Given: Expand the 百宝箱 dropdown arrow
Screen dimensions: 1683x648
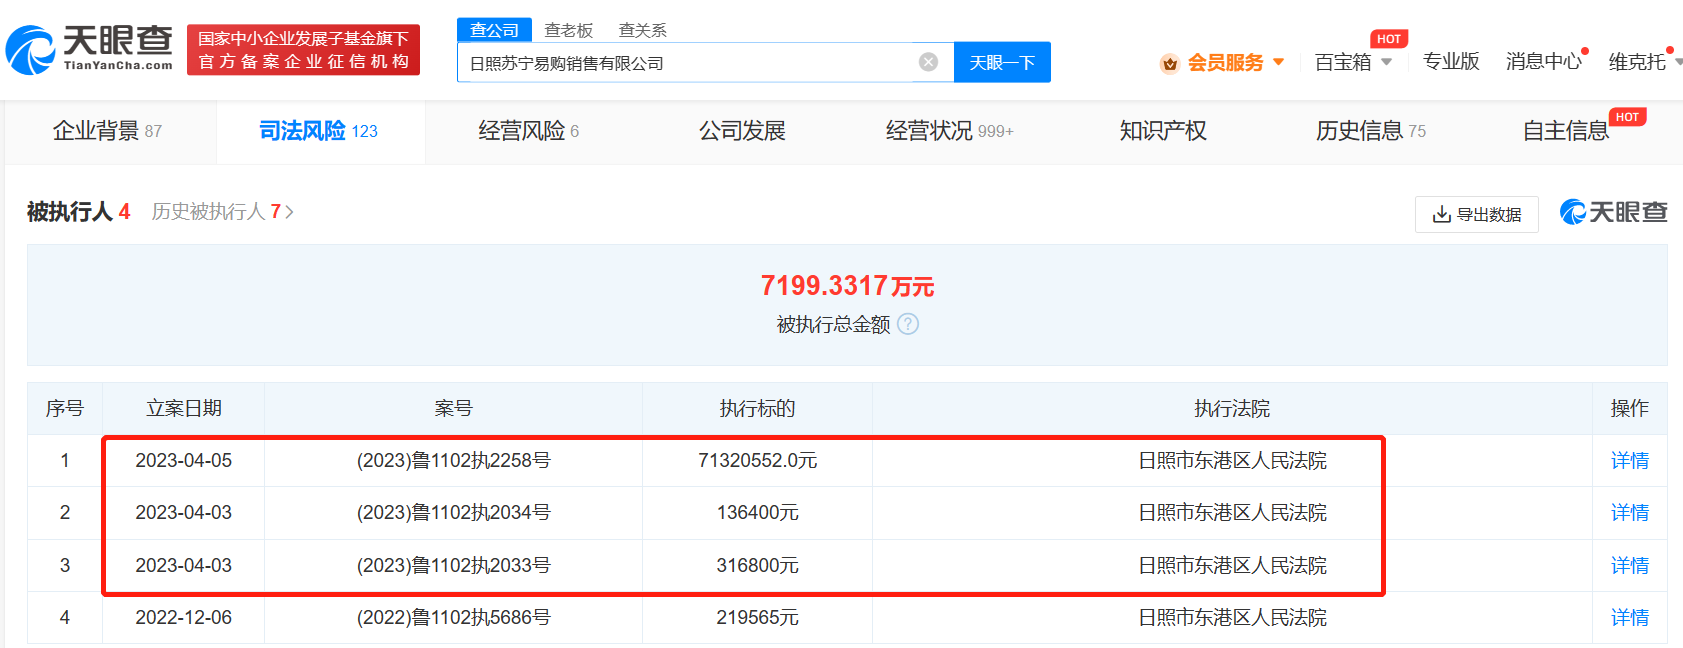Looking at the screenshot, I should (1386, 62).
